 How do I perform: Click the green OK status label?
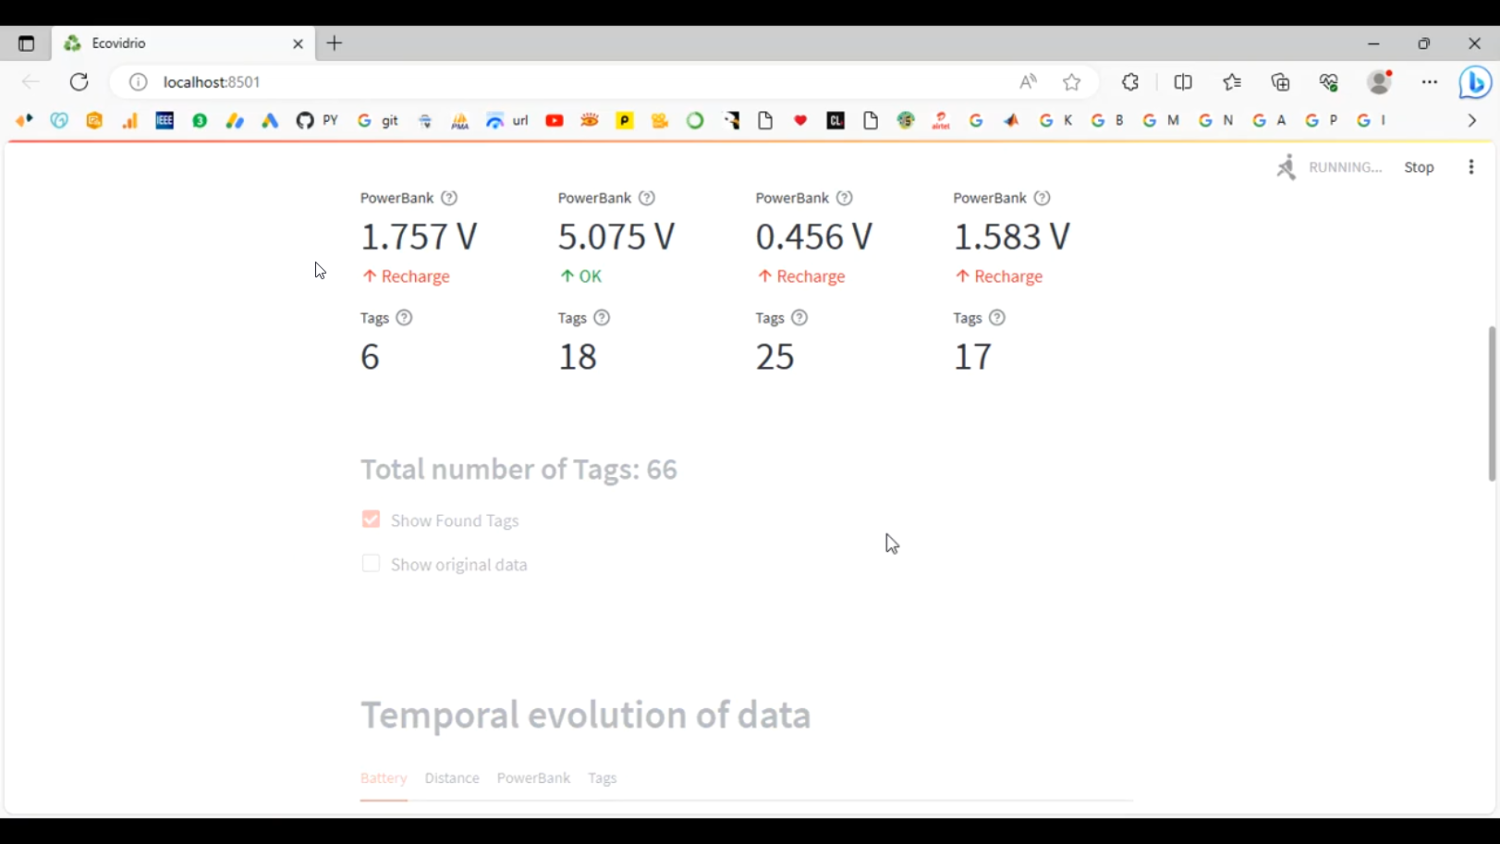(581, 276)
